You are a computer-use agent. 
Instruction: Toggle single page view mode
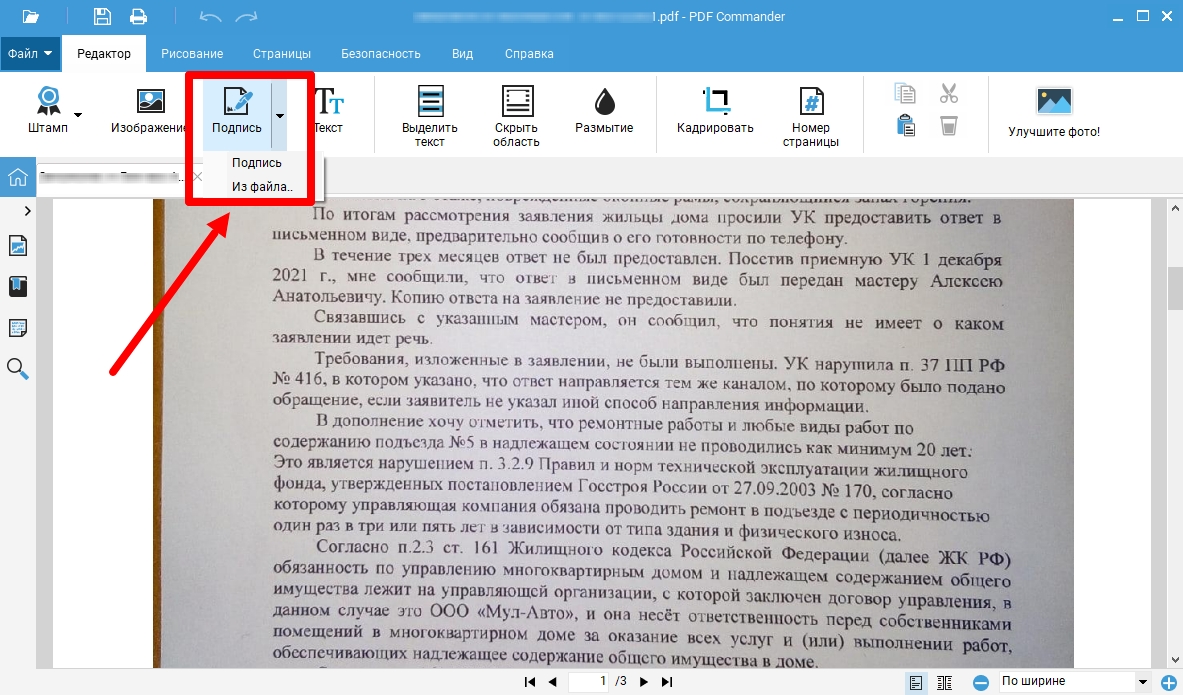coord(915,682)
